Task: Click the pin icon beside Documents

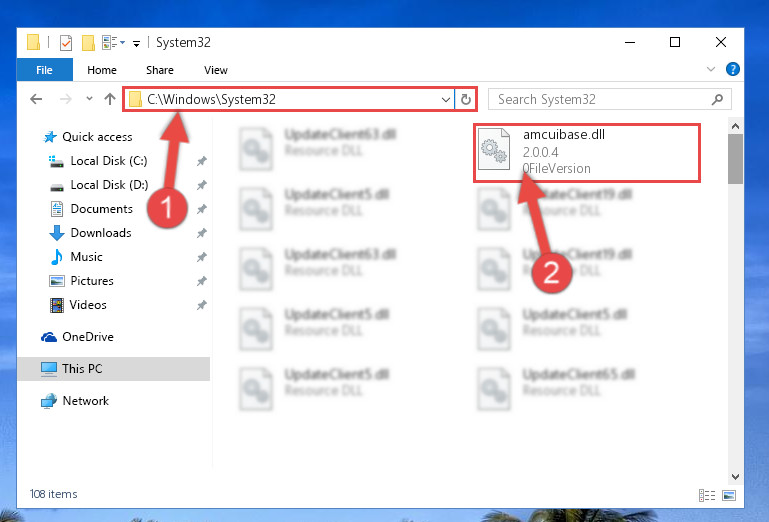Action: point(202,209)
